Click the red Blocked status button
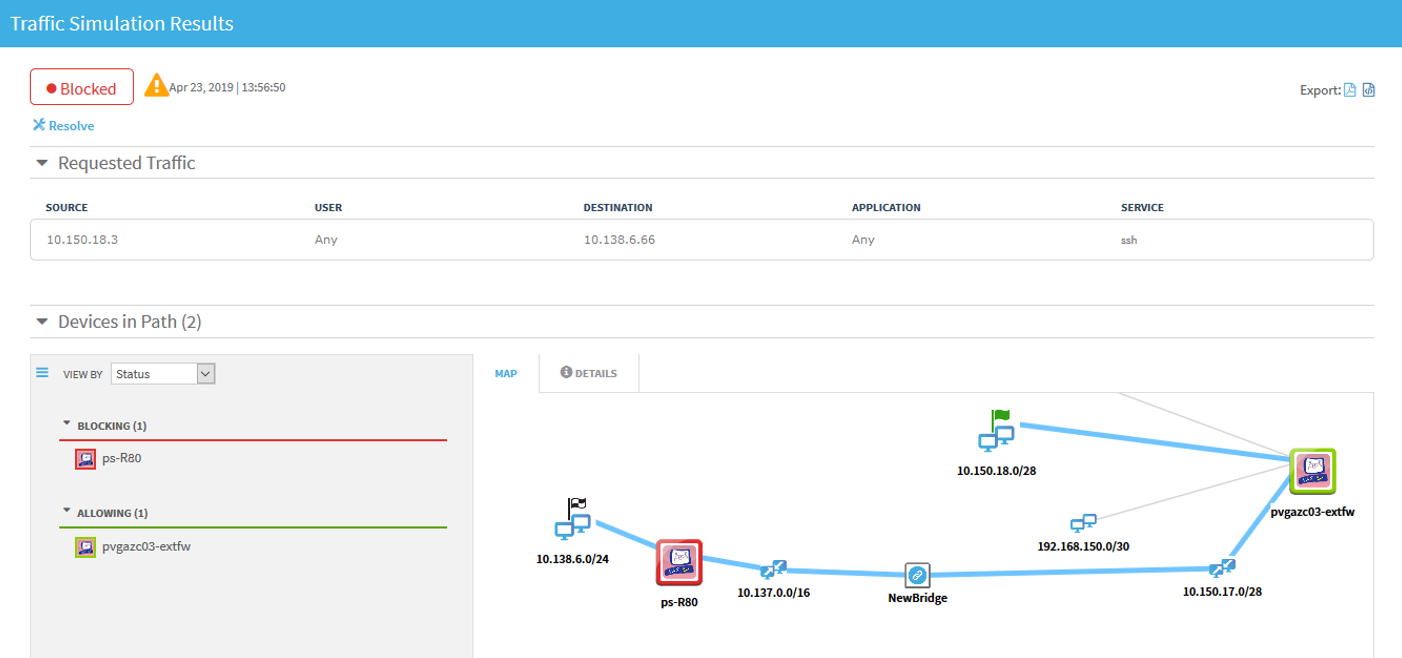This screenshot has width=1402, height=658. pyautogui.click(x=82, y=88)
